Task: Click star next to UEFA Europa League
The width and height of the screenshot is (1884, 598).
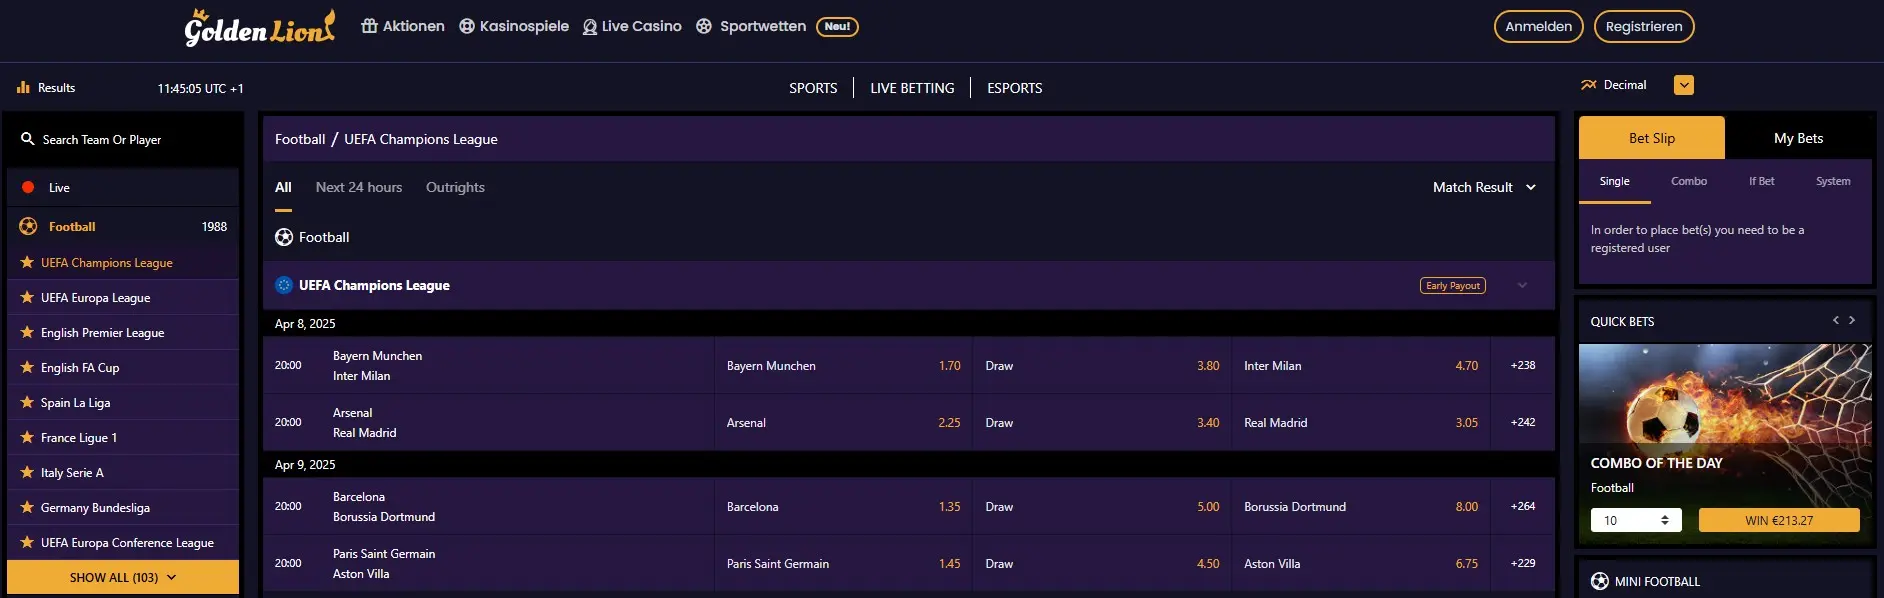Action: (x=27, y=297)
